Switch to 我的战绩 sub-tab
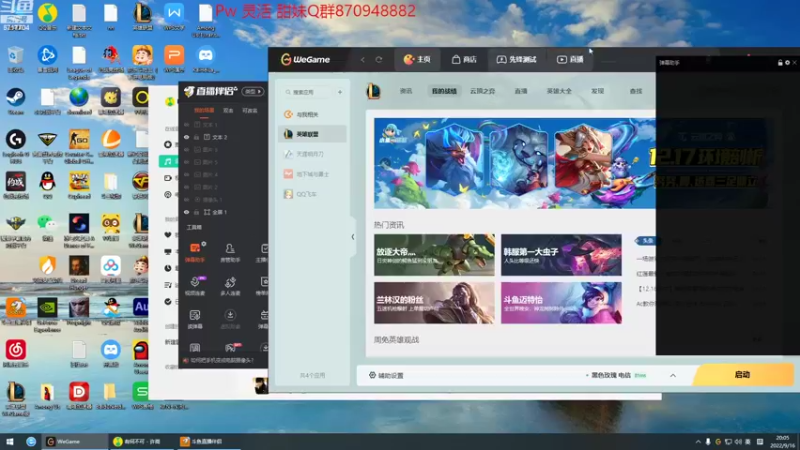This screenshot has height=450, width=800. pos(444,91)
